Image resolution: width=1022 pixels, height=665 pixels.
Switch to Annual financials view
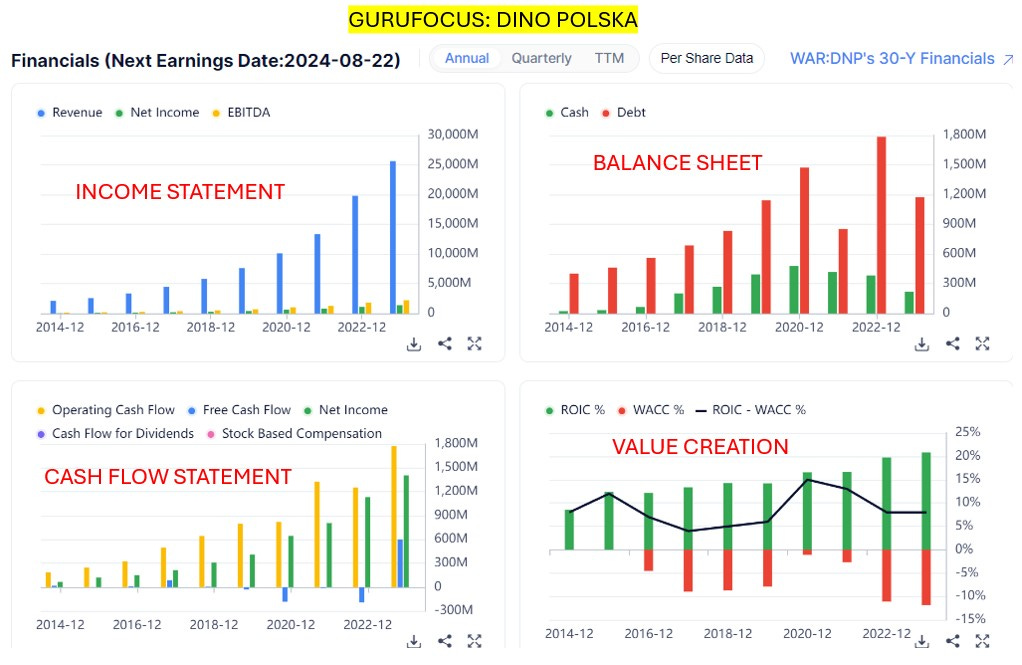point(467,58)
